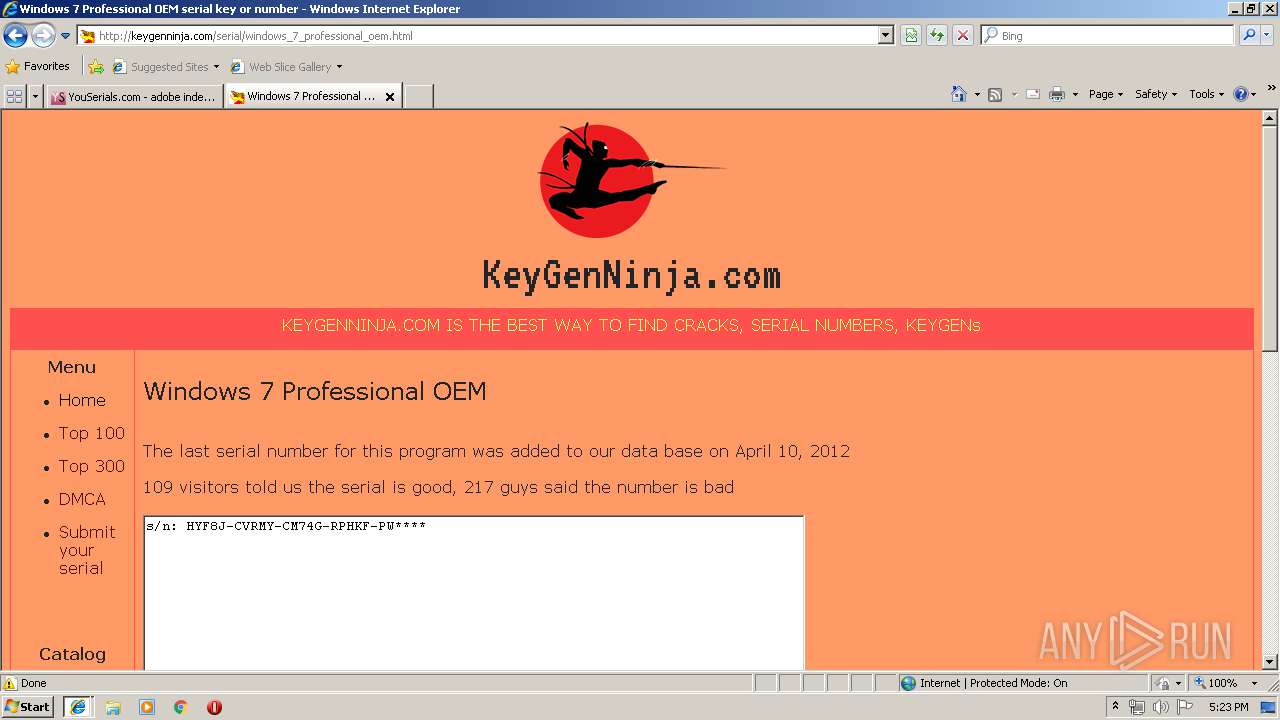Viewport: 1280px width, 720px height.
Task: Launch Chrome from the taskbar
Action: point(181,707)
